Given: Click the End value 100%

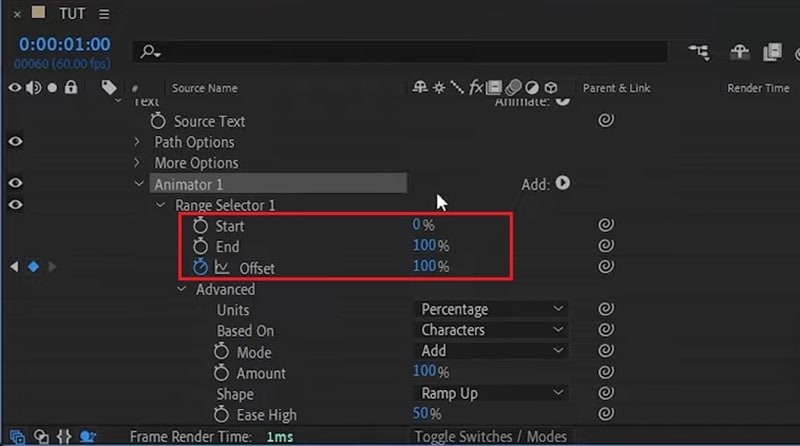Looking at the screenshot, I should [431, 245].
